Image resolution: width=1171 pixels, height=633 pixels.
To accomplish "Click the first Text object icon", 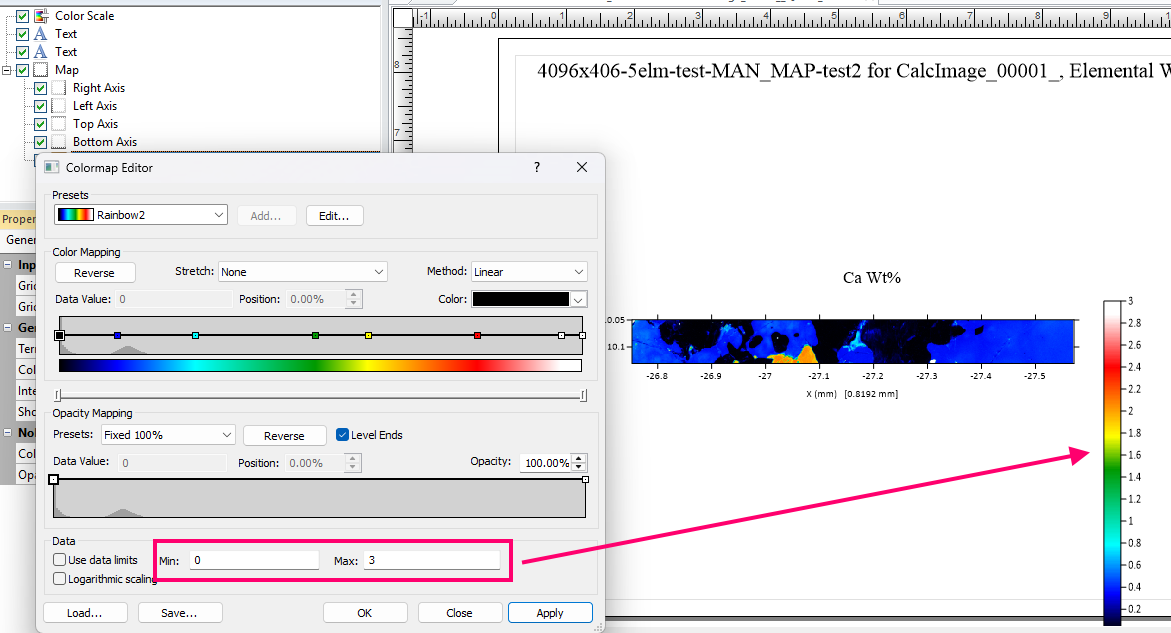I will (x=41, y=34).
